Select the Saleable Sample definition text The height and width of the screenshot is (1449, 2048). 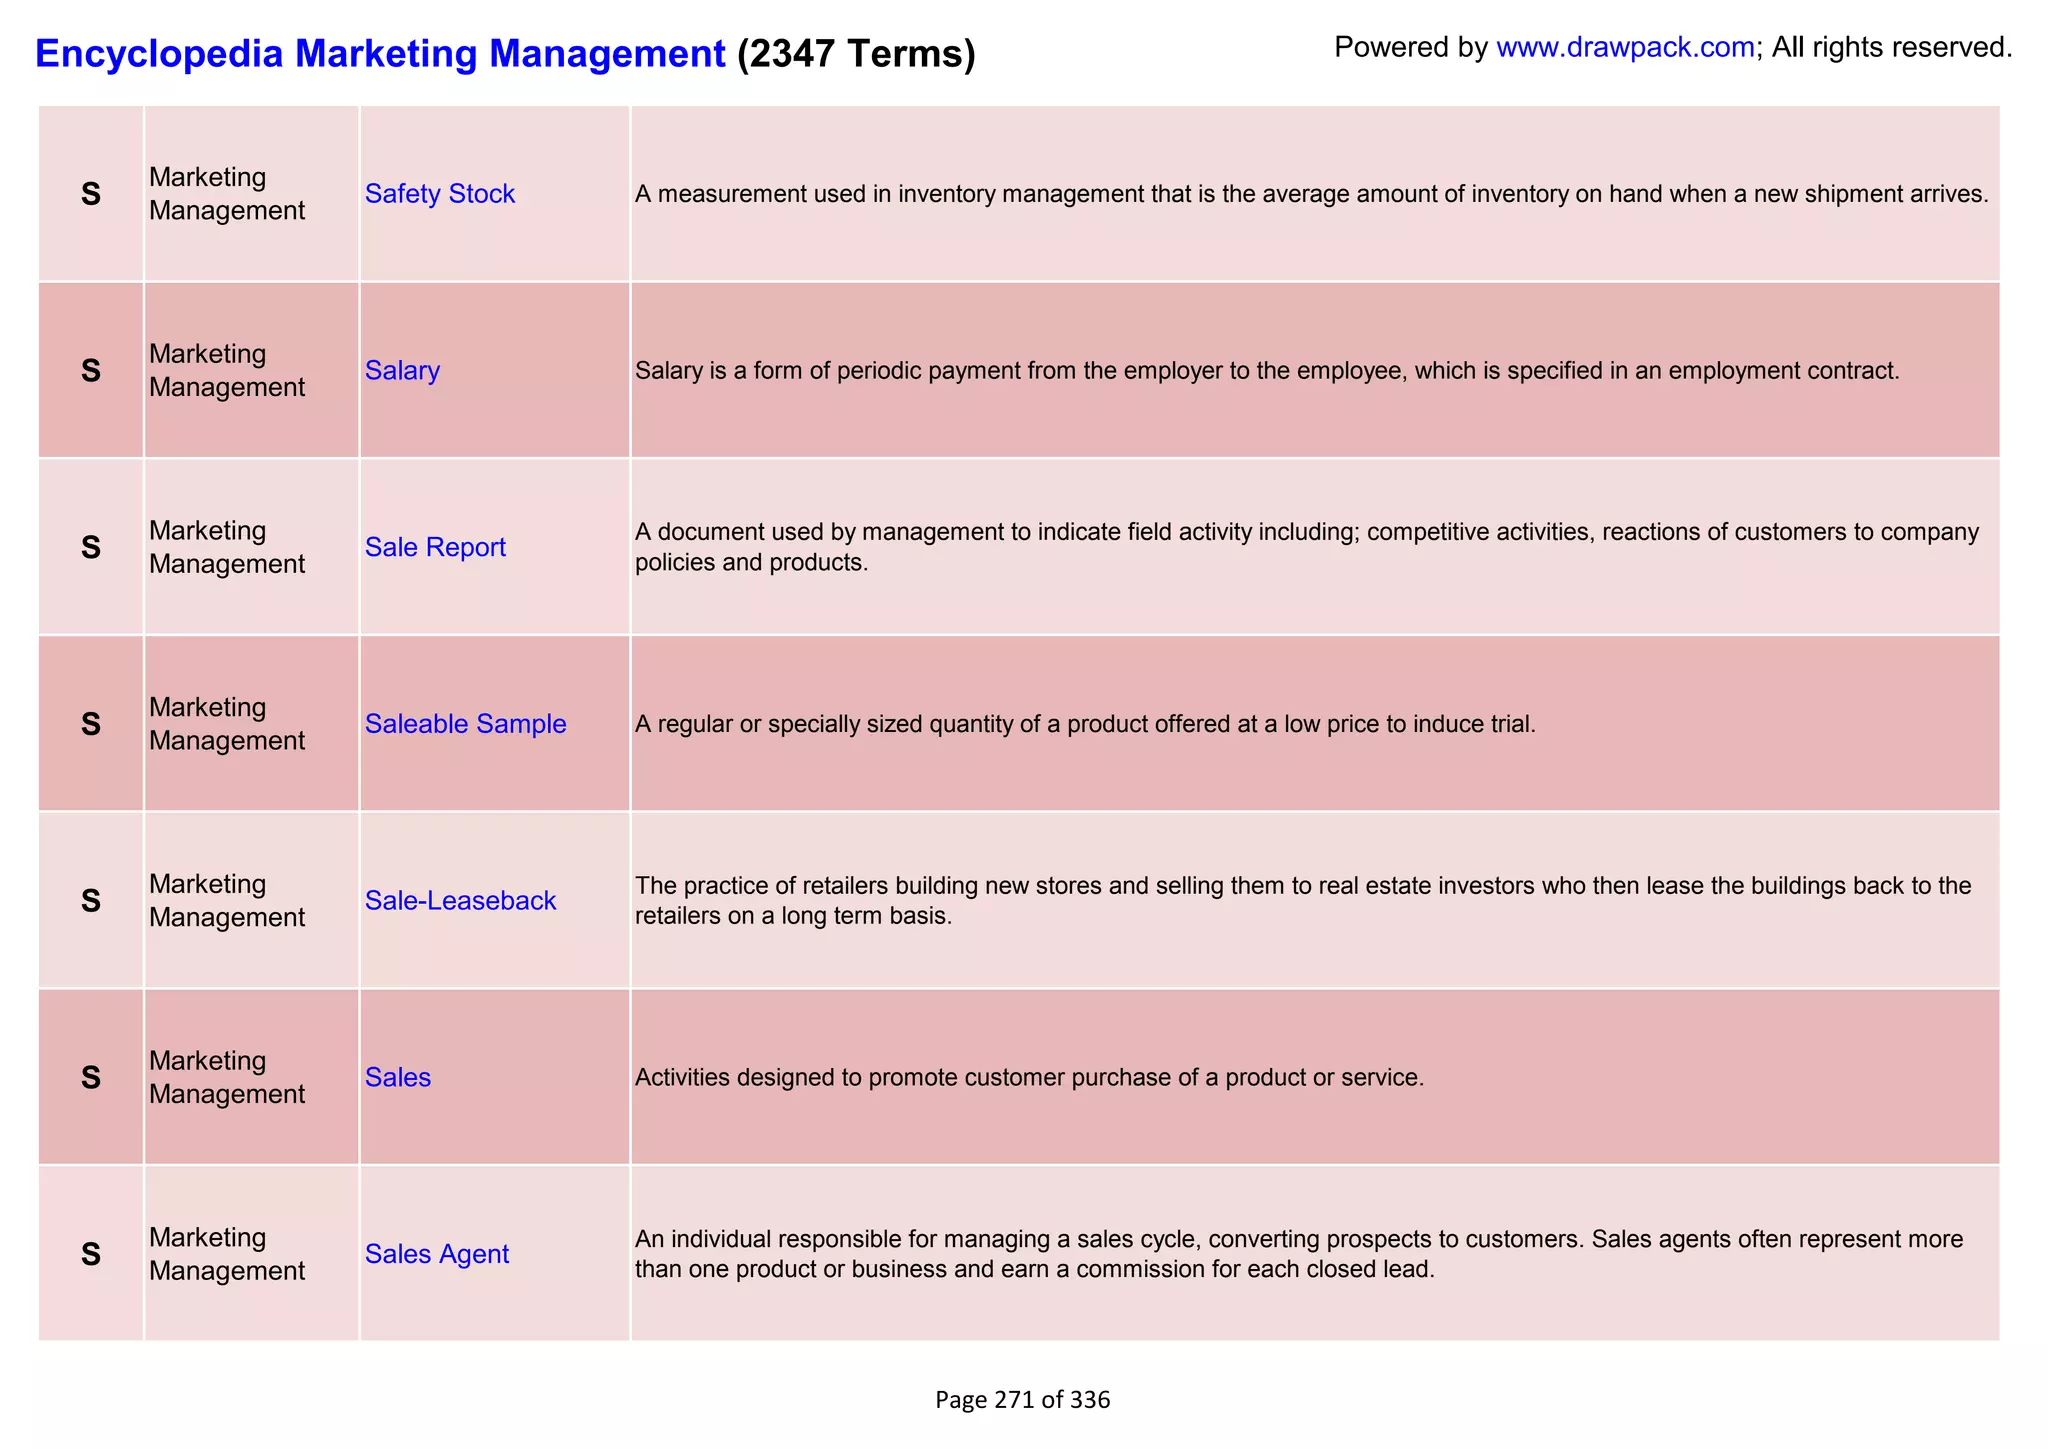(1085, 723)
